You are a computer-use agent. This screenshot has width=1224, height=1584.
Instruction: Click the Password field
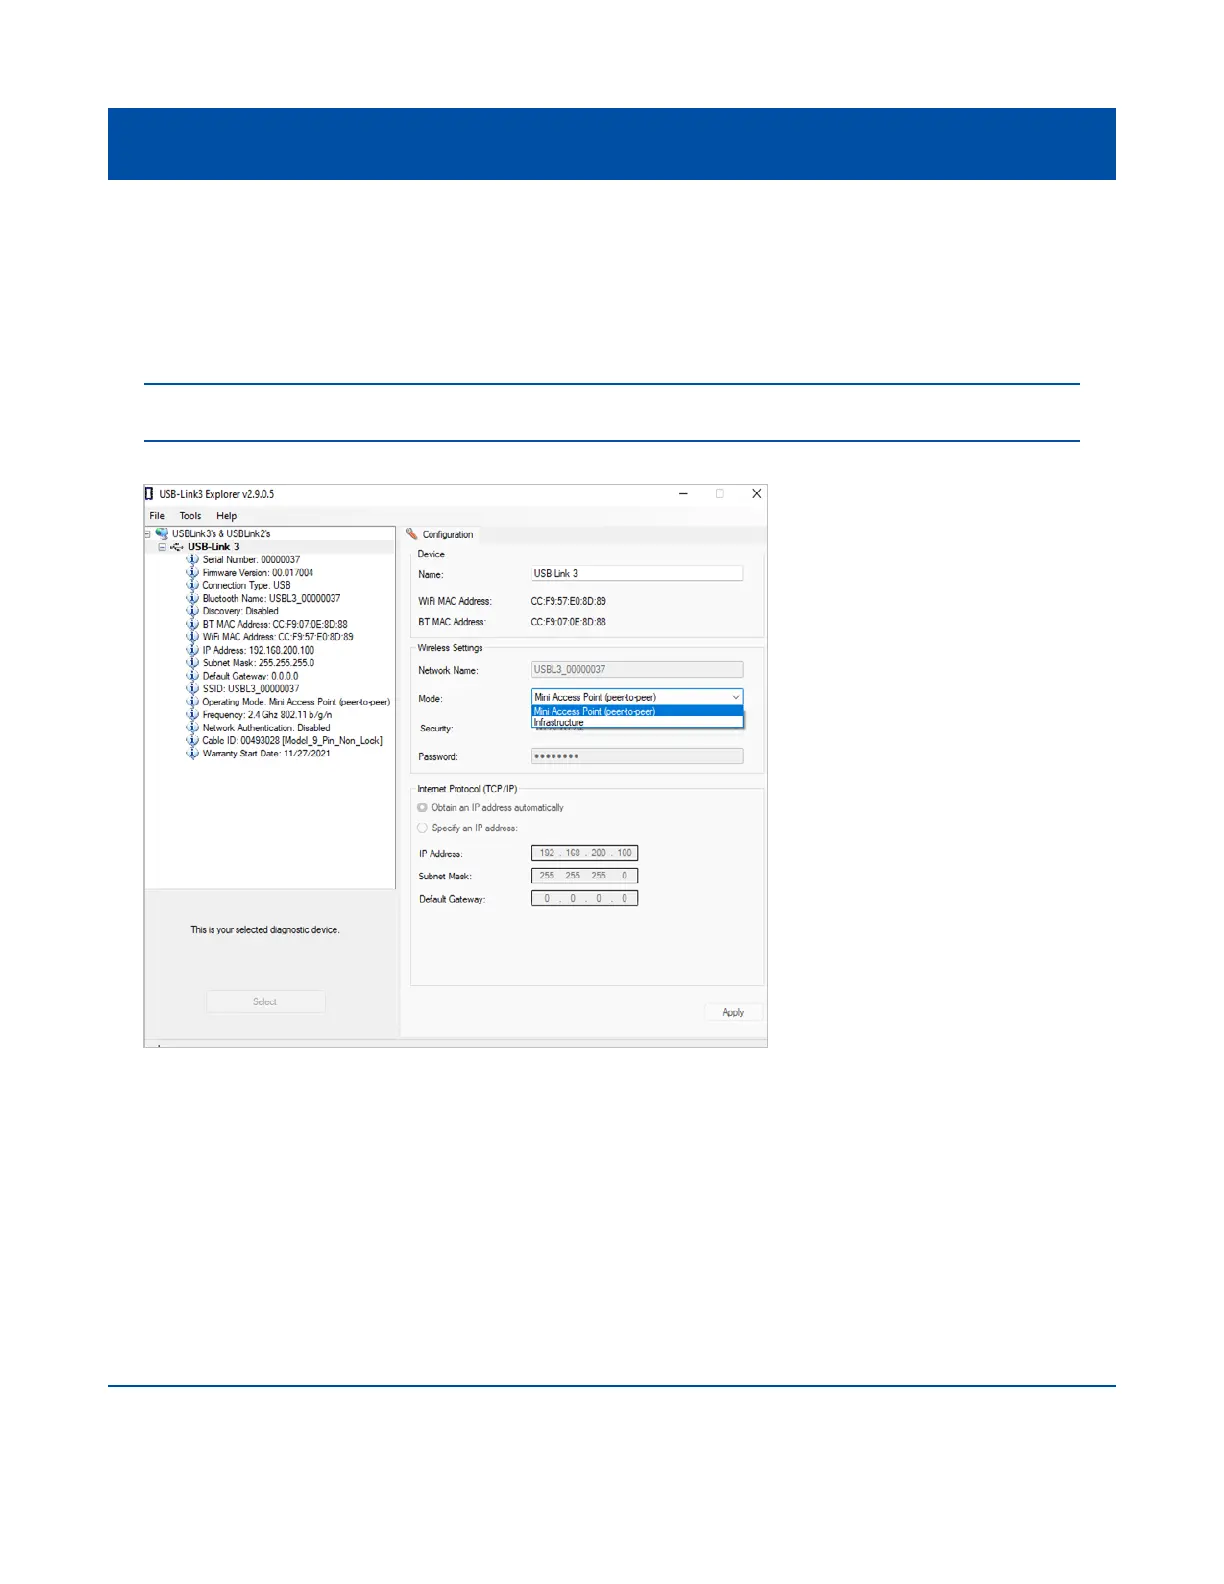pos(637,756)
